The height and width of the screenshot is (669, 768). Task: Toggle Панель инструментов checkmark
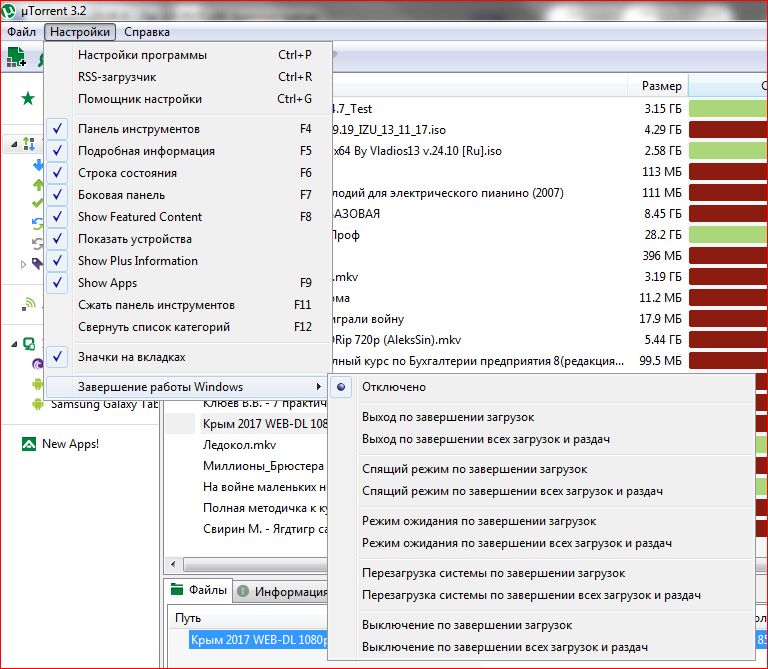[57, 129]
